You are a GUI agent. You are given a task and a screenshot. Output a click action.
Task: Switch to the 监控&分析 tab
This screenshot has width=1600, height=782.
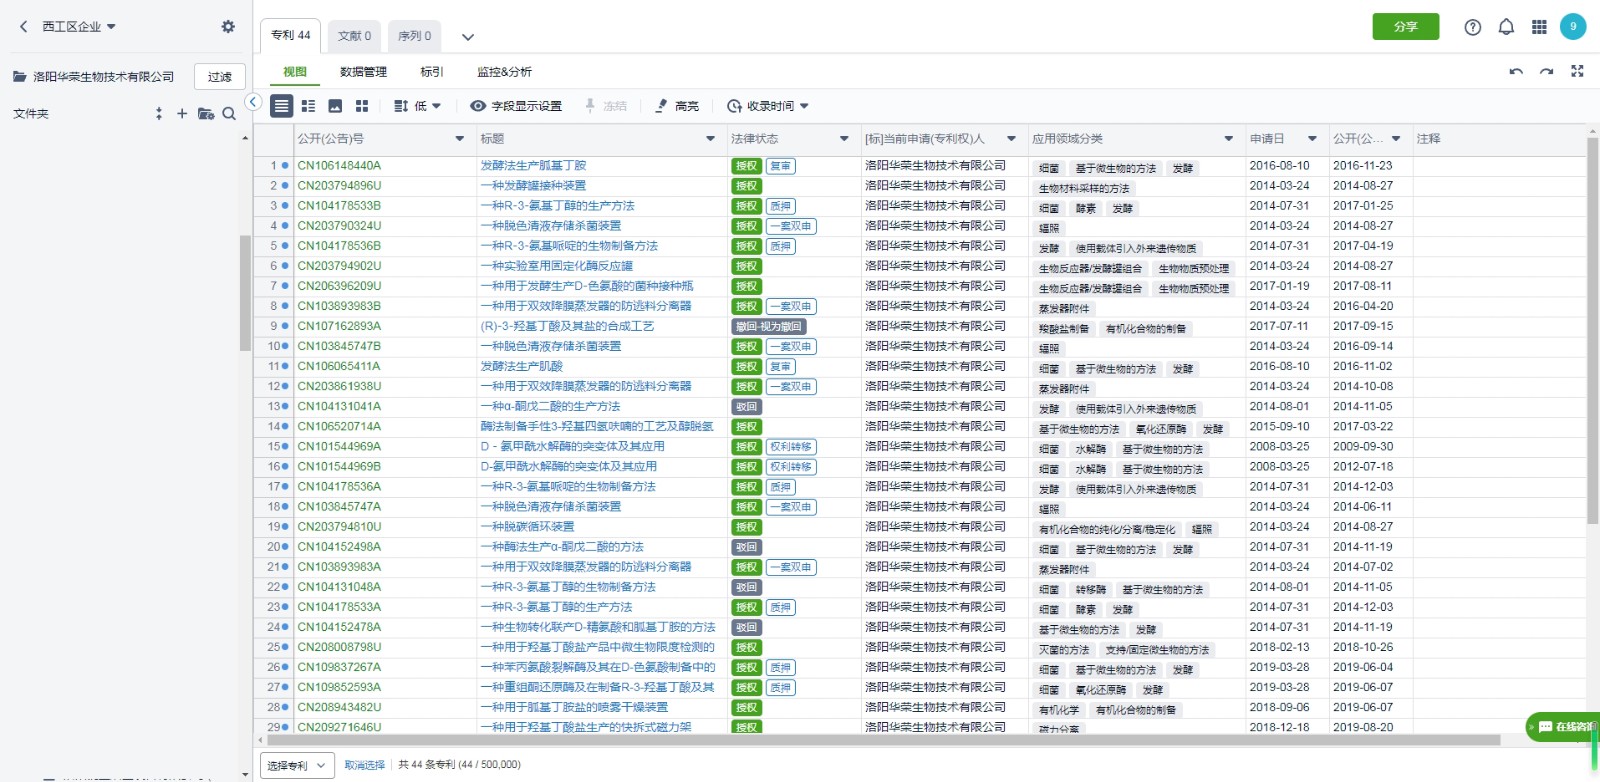pos(504,72)
